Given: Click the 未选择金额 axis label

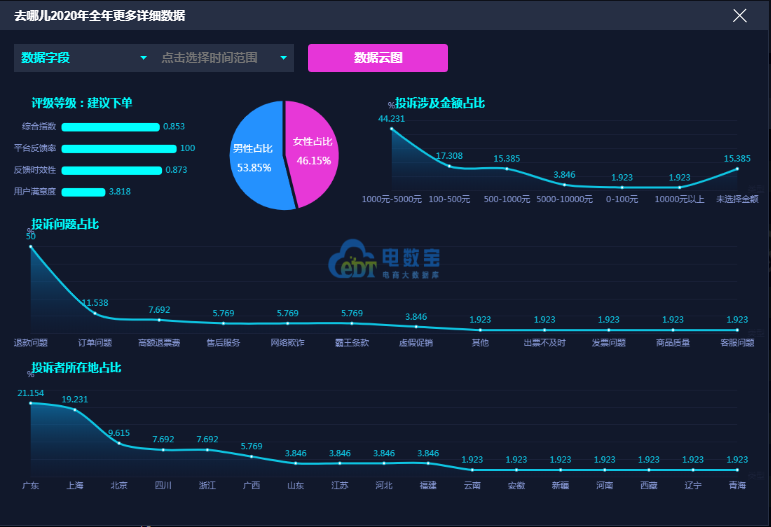Looking at the screenshot, I should 737,199.
